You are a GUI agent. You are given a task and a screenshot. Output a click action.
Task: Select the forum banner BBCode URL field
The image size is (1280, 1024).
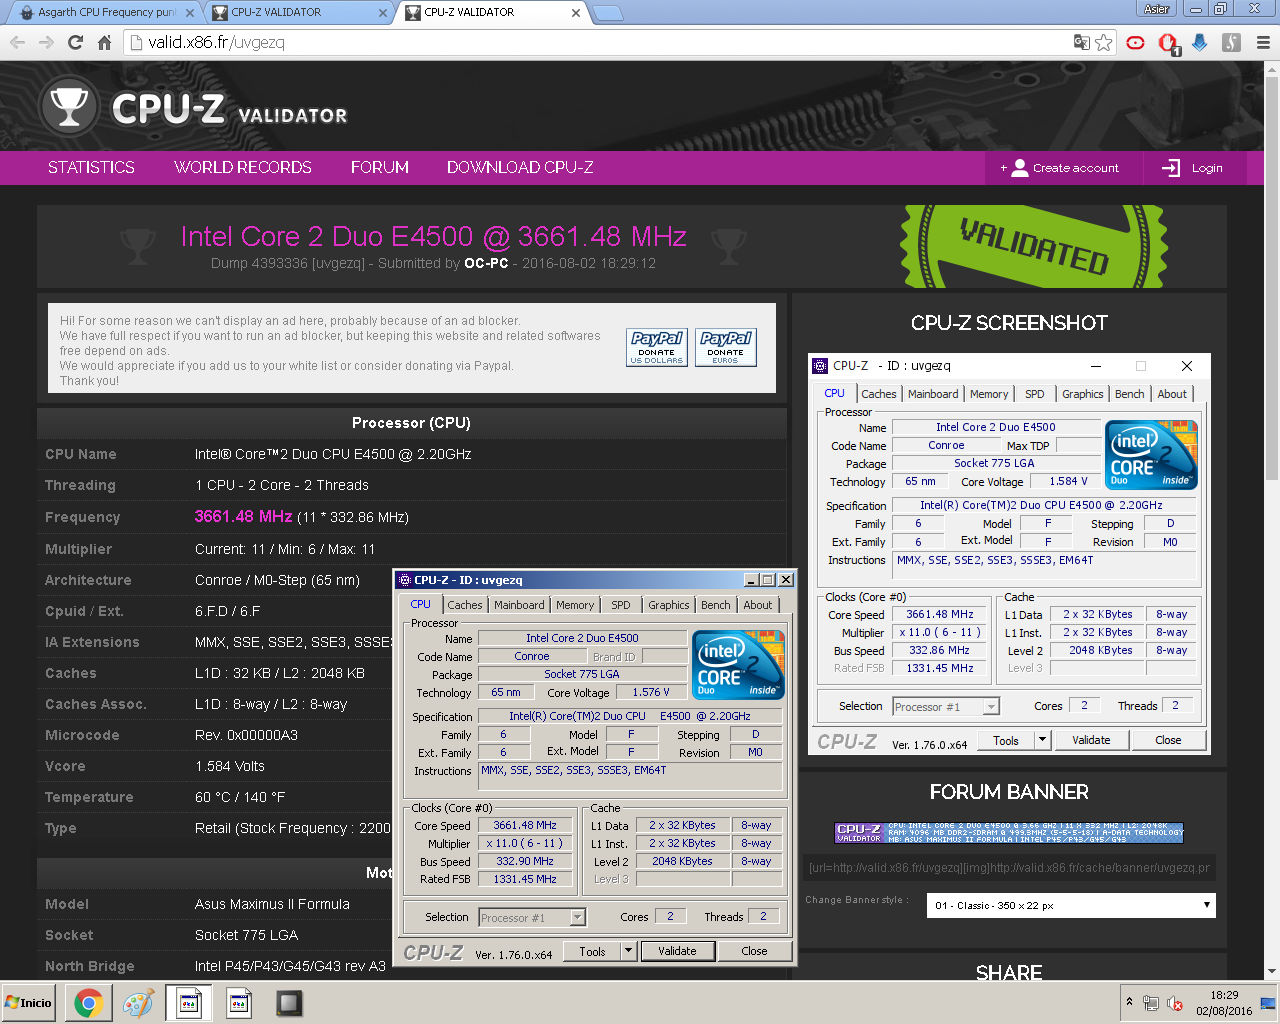[1010, 867]
